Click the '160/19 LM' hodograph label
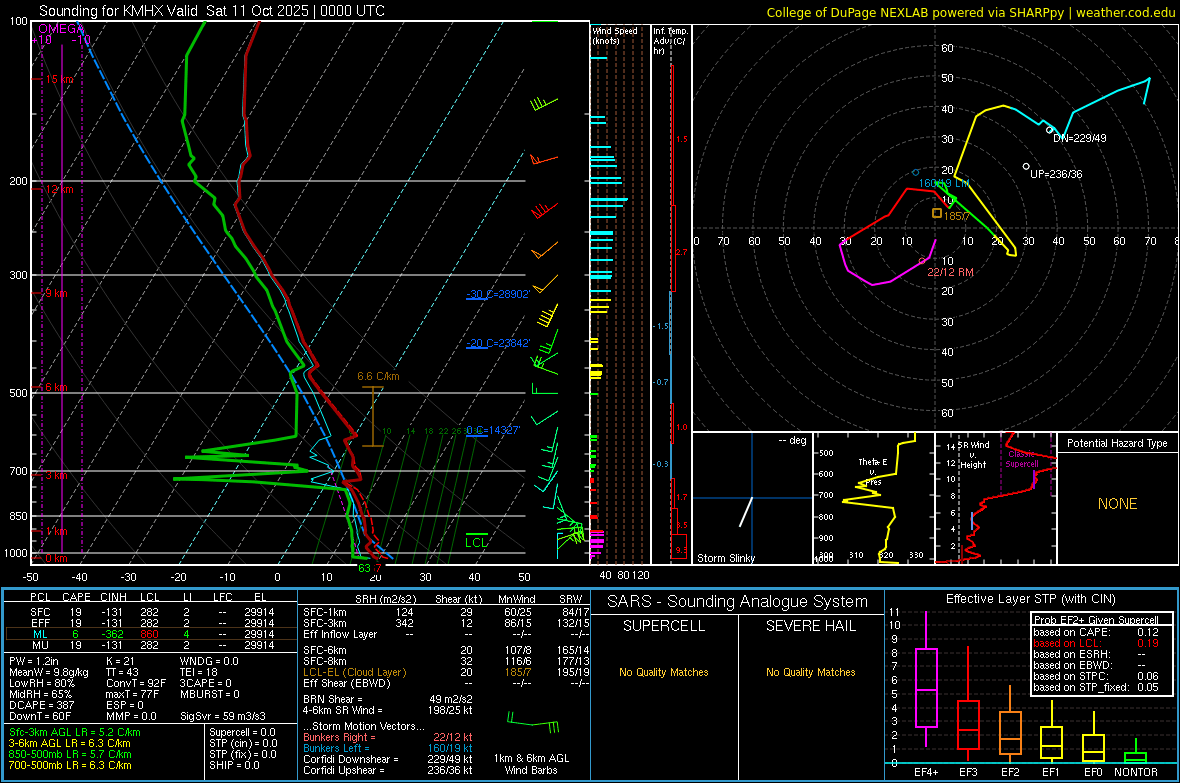 click(944, 183)
